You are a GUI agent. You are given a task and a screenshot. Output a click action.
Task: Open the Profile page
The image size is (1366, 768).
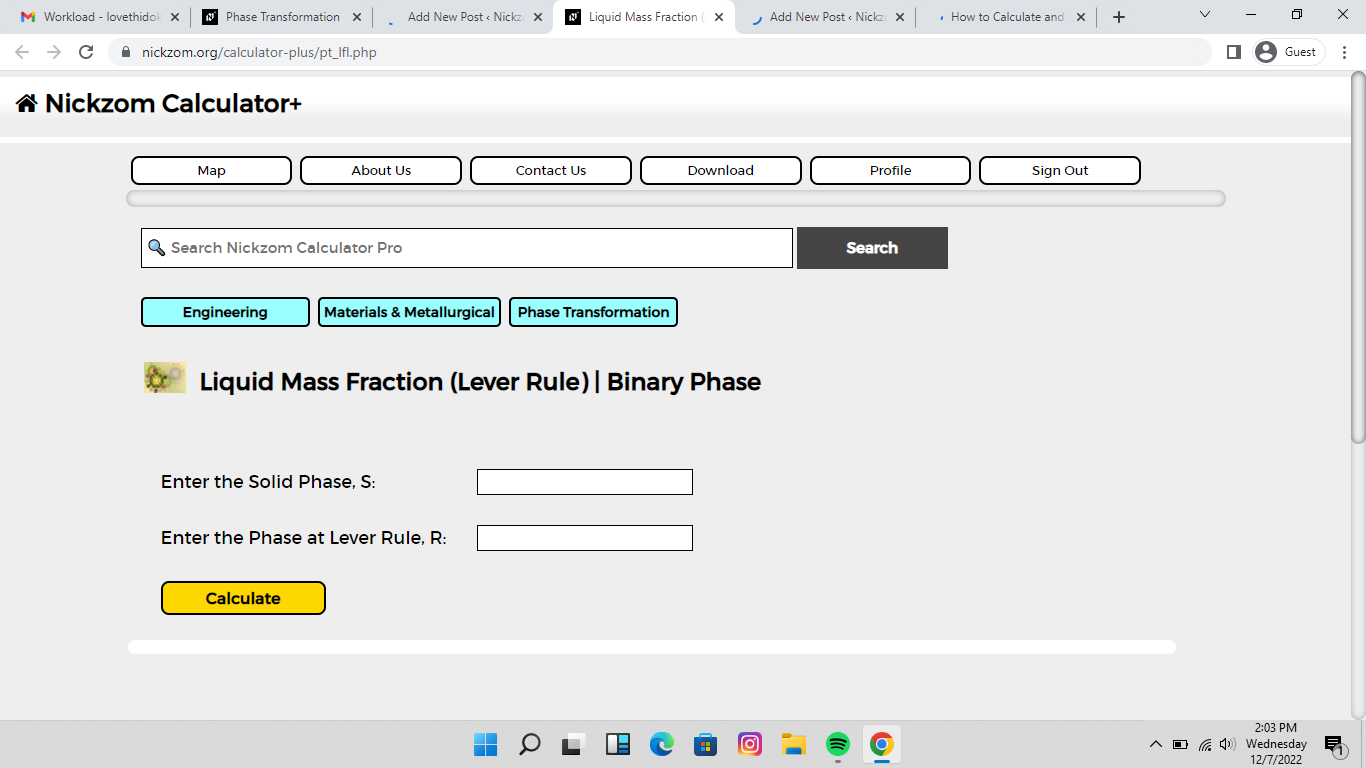click(890, 170)
